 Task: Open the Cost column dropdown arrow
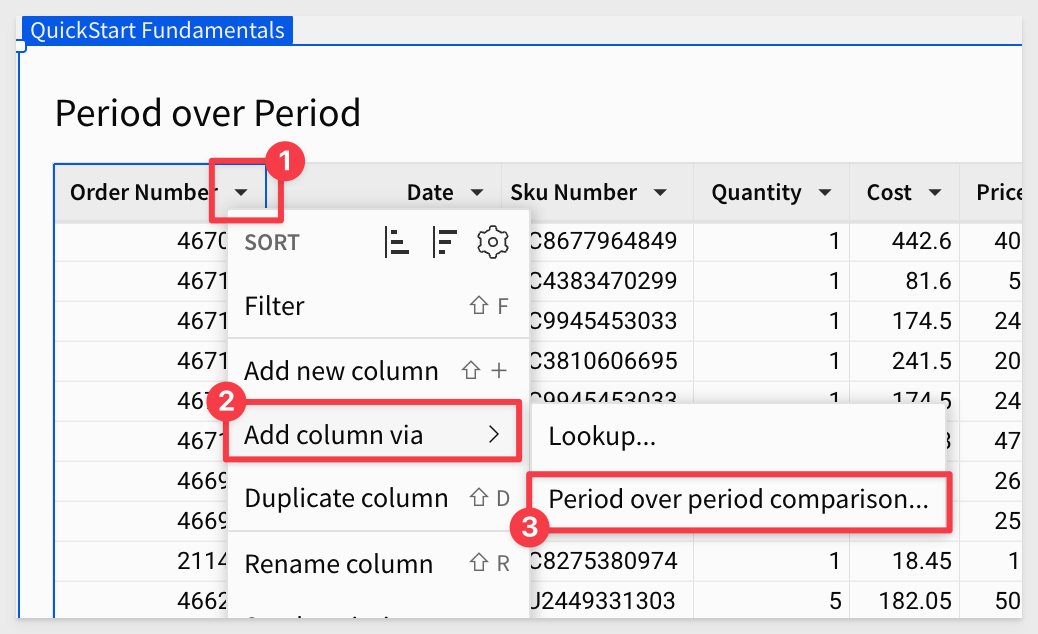click(x=935, y=193)
